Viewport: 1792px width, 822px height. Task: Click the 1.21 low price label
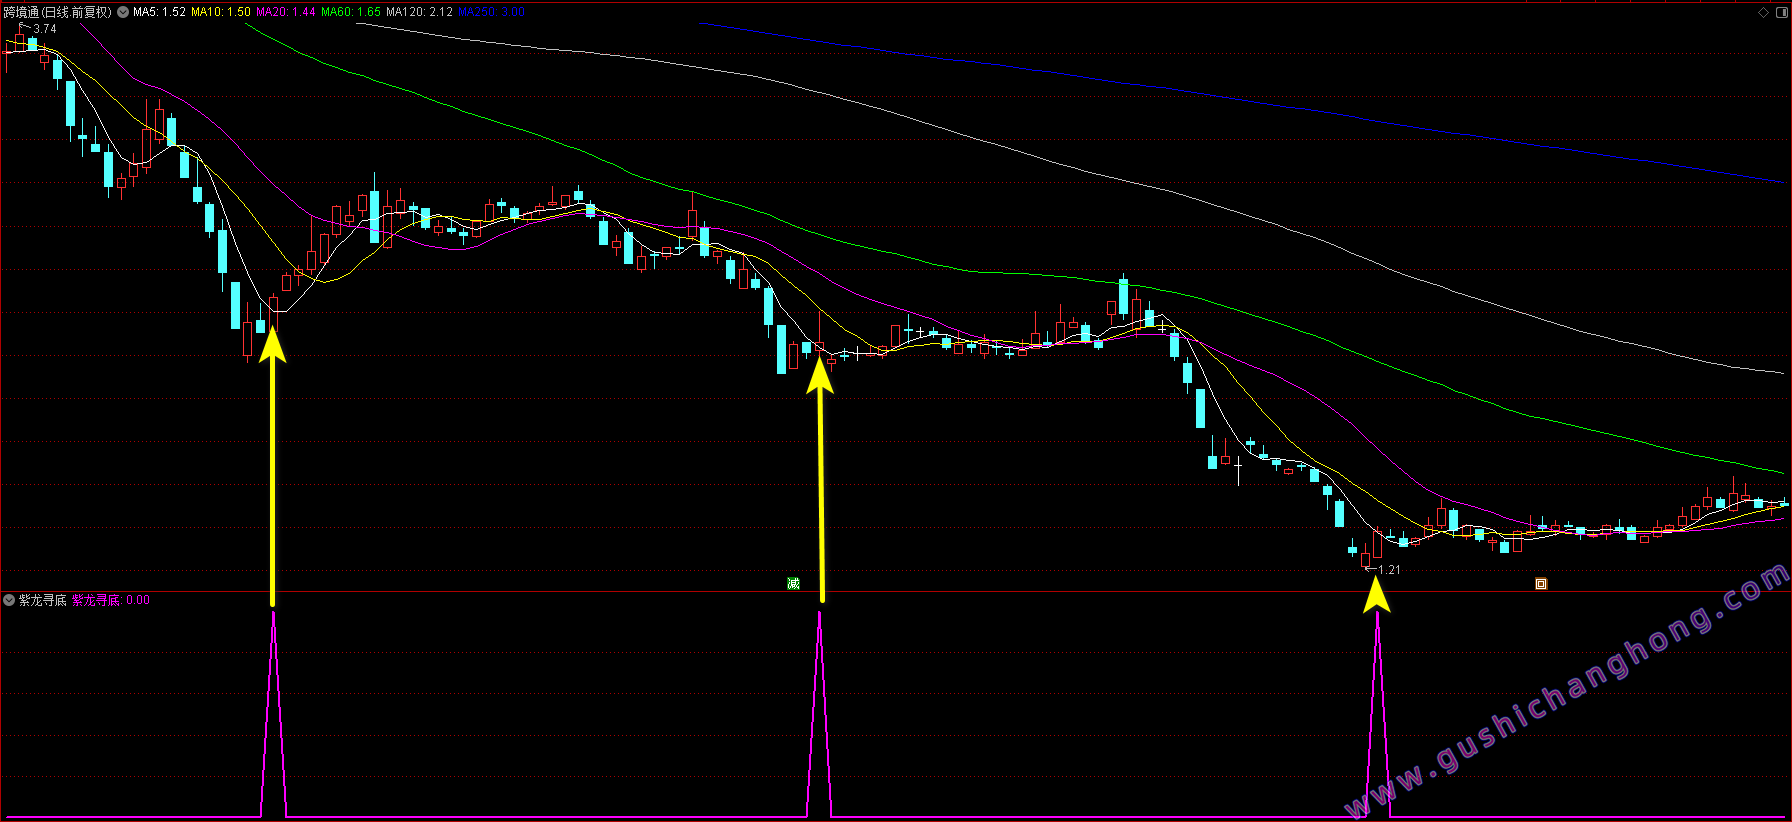pos(1389,570)
